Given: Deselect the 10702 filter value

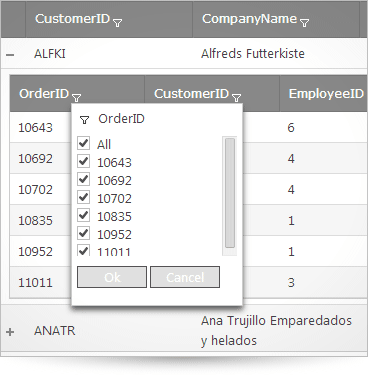Looking at the screenshot, I should [83, 197].
